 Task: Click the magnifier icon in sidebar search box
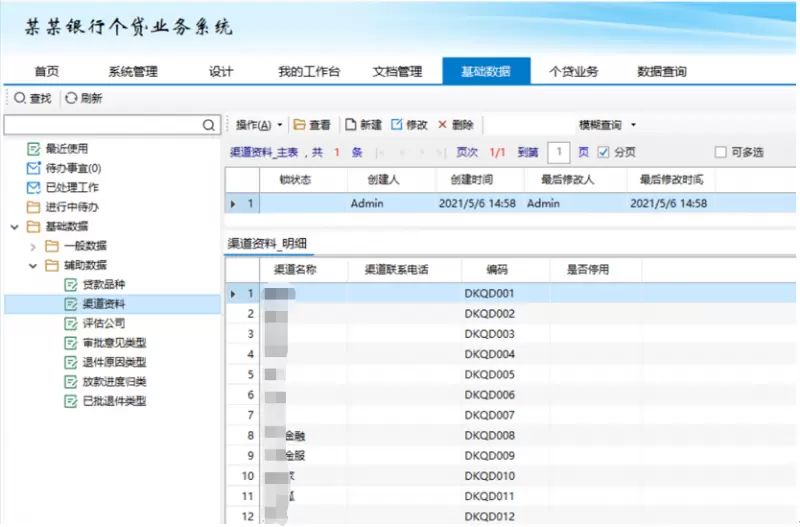(x=209, y=125)
